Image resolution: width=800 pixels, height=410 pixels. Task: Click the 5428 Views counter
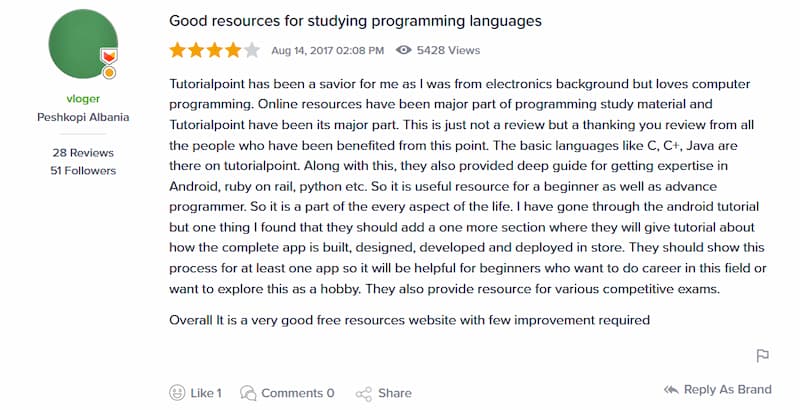coord(448,50)
